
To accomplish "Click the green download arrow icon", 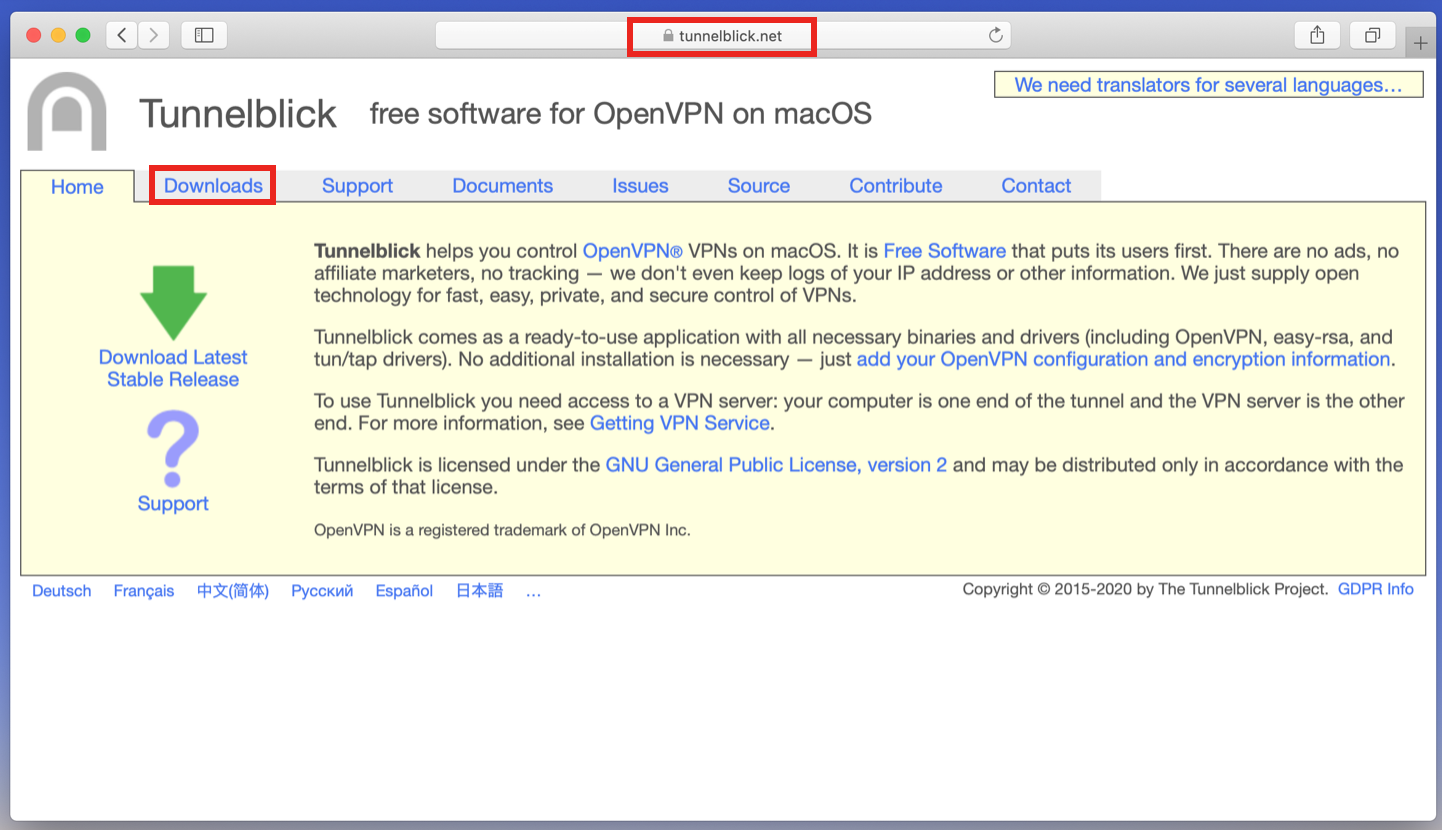I will (173, 302).
